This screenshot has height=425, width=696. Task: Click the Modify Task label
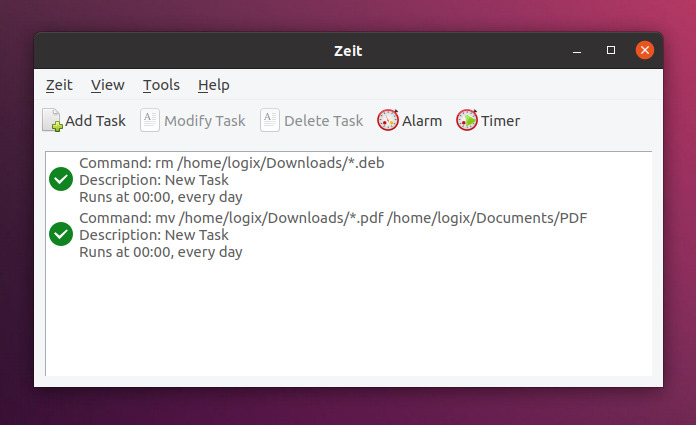pos(205,121)
